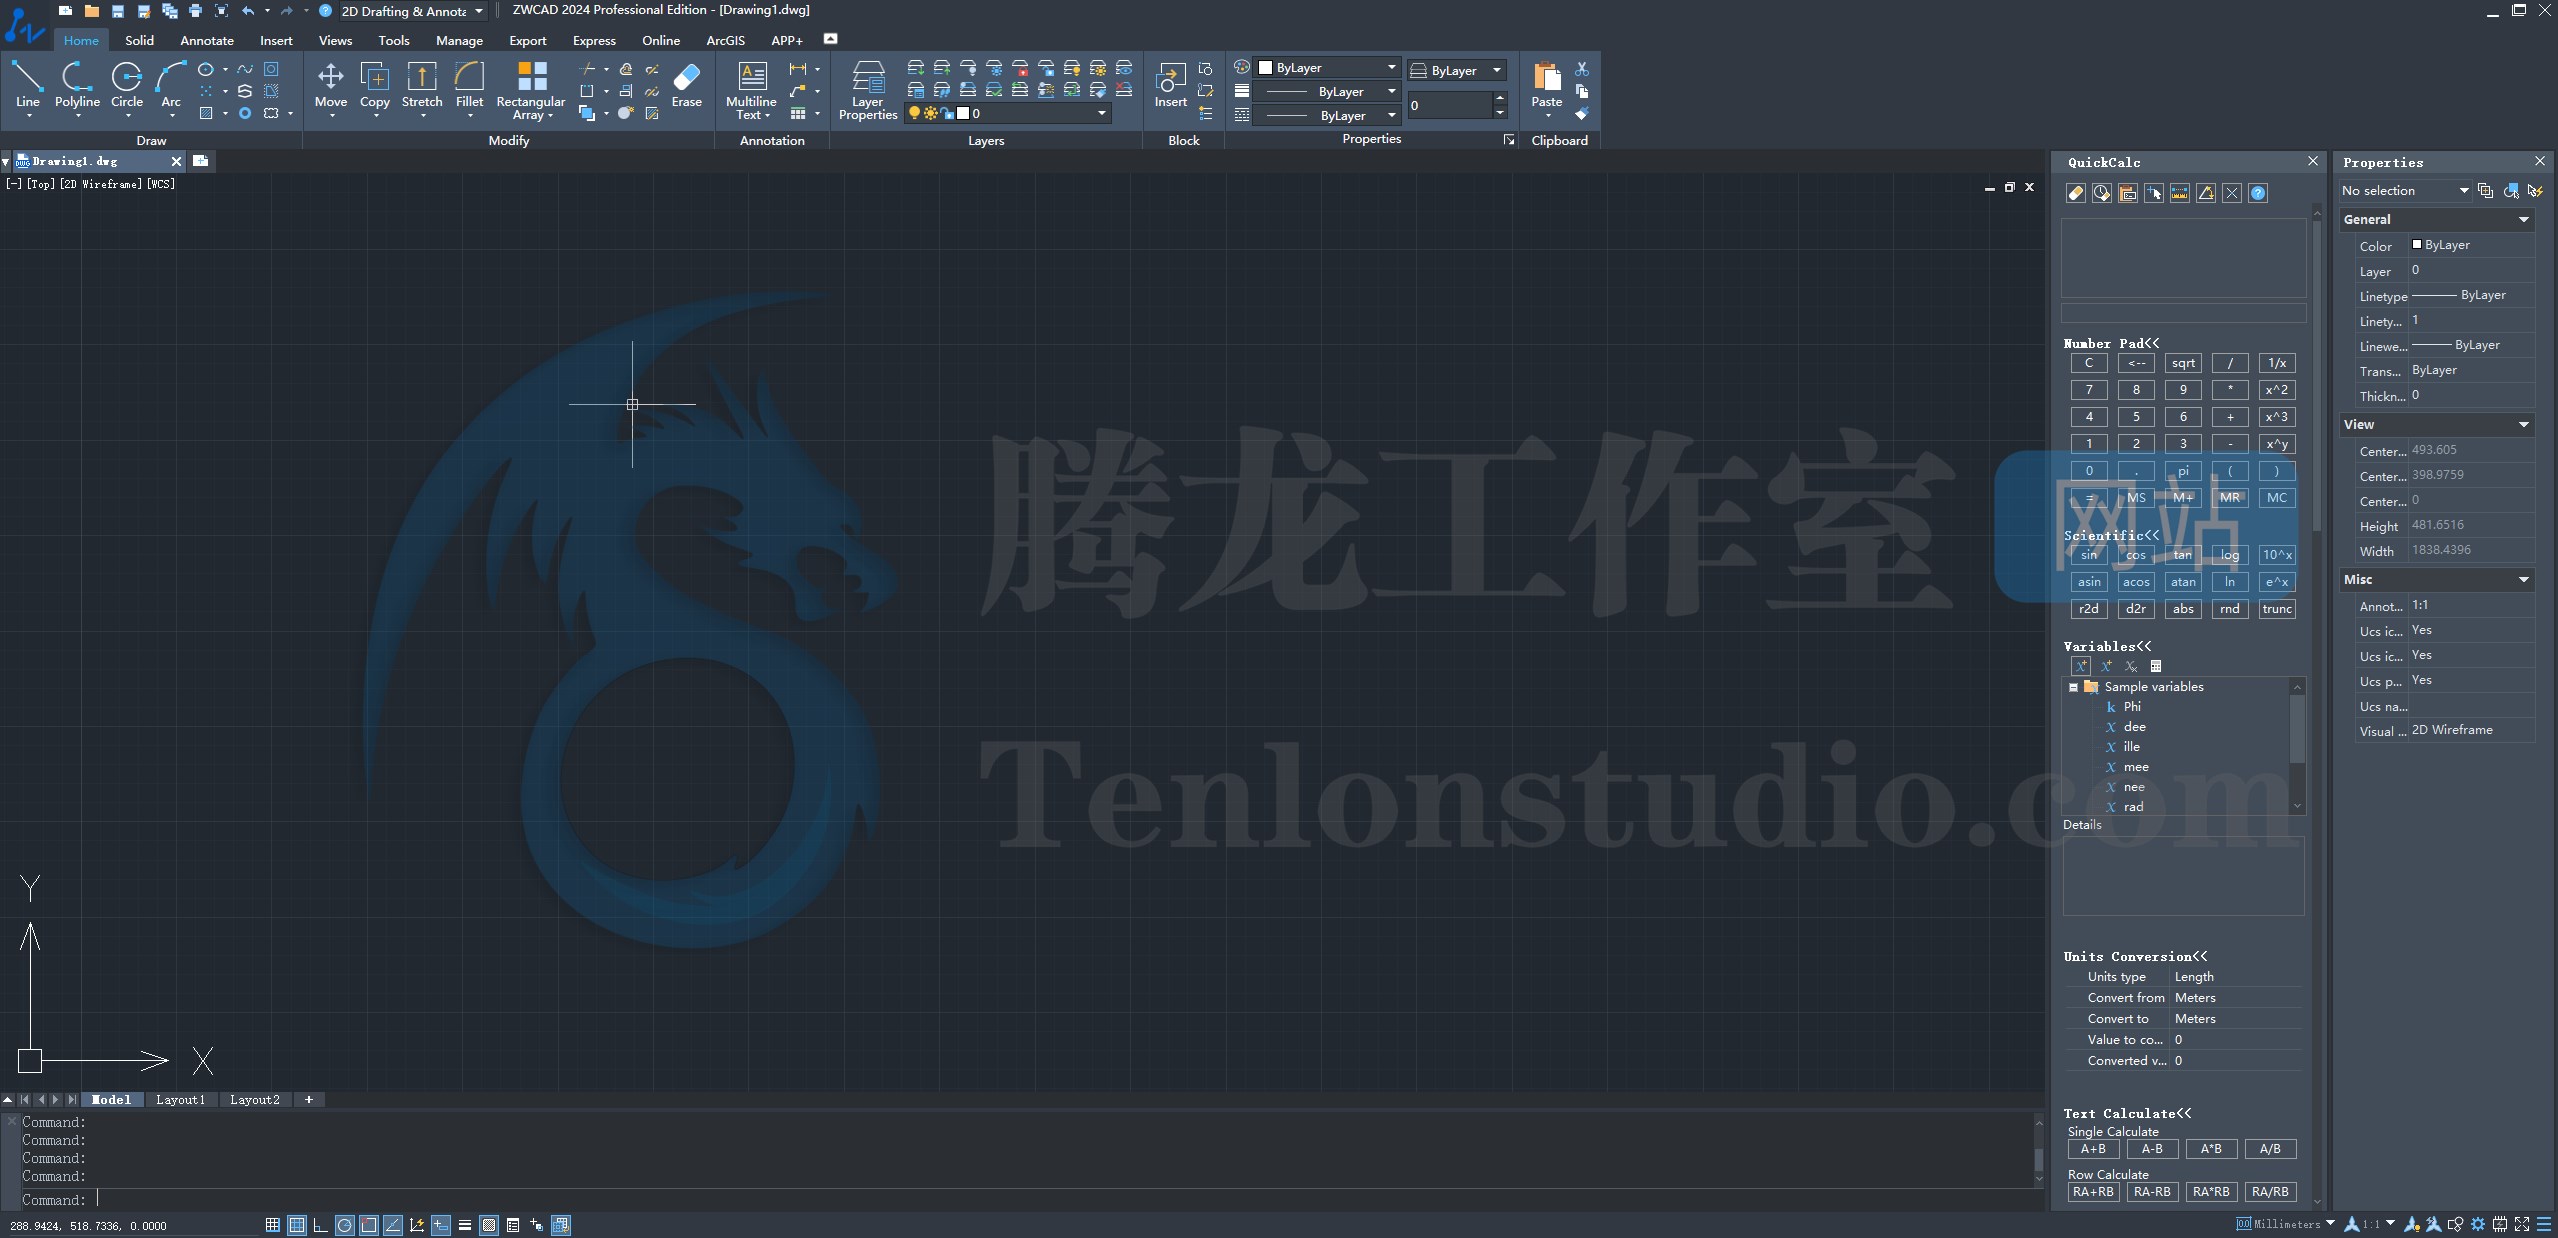Open the Express ribbon tab
The height and width of the screenshot is (1238, 2558).
(x=594, y=40)
